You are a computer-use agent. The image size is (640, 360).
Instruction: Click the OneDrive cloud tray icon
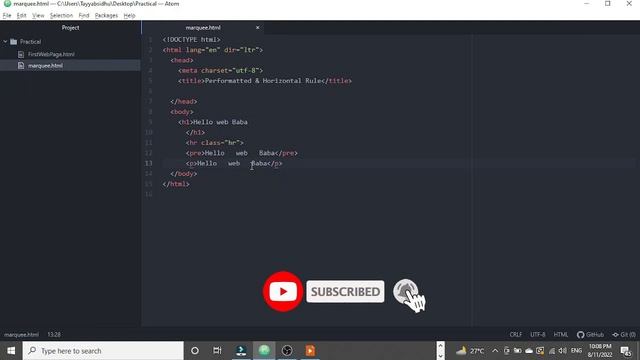pos(529,351)
